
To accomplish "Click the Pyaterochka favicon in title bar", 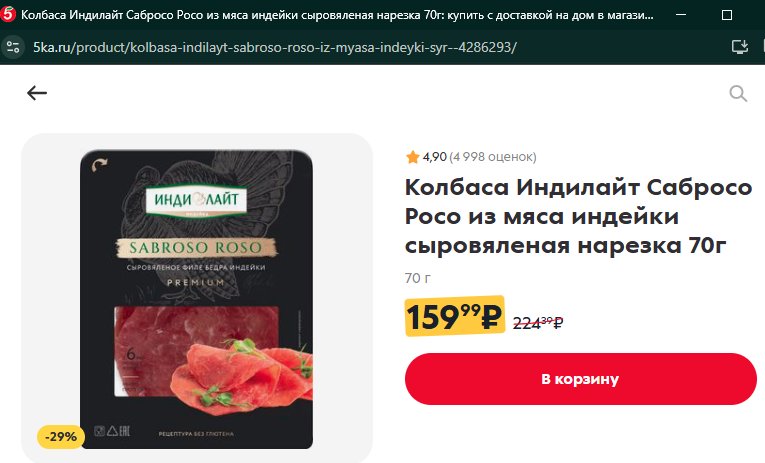I will click(8, 15).
